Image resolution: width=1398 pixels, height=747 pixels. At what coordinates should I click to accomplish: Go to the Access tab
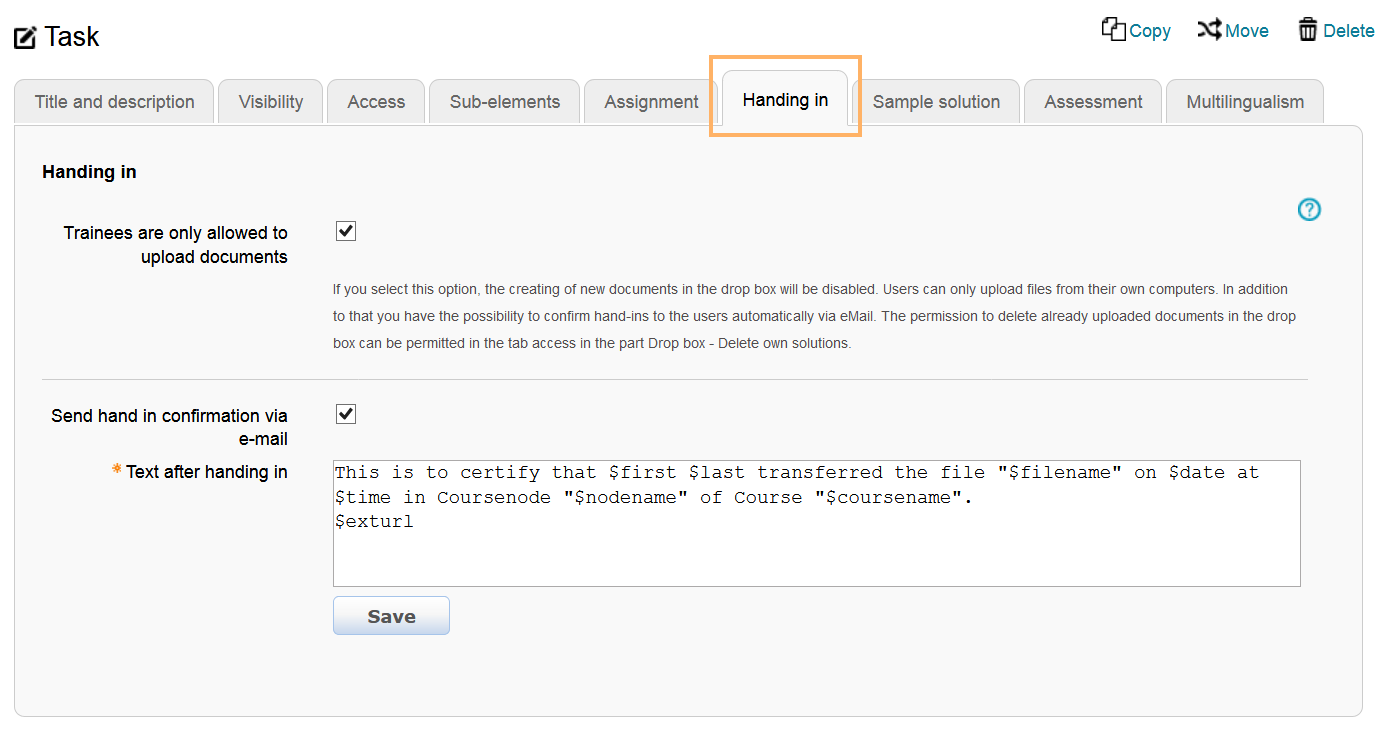376,102
